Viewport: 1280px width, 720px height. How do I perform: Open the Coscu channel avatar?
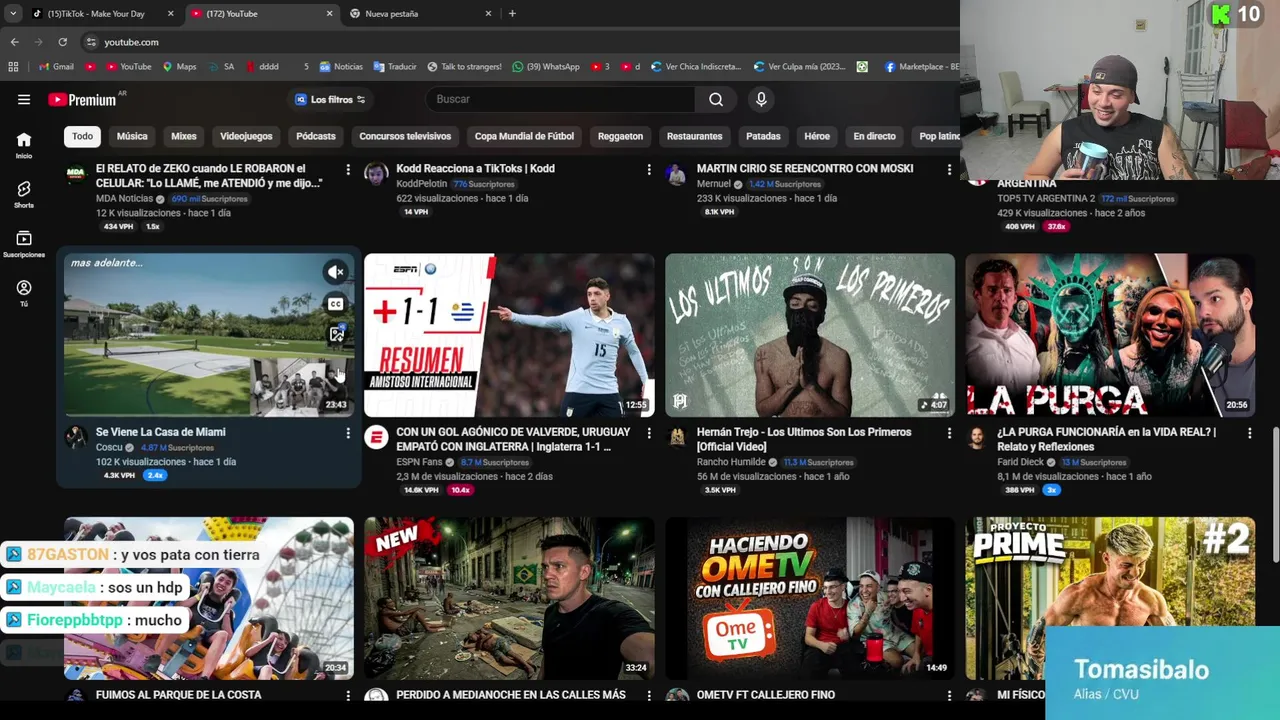76,437
